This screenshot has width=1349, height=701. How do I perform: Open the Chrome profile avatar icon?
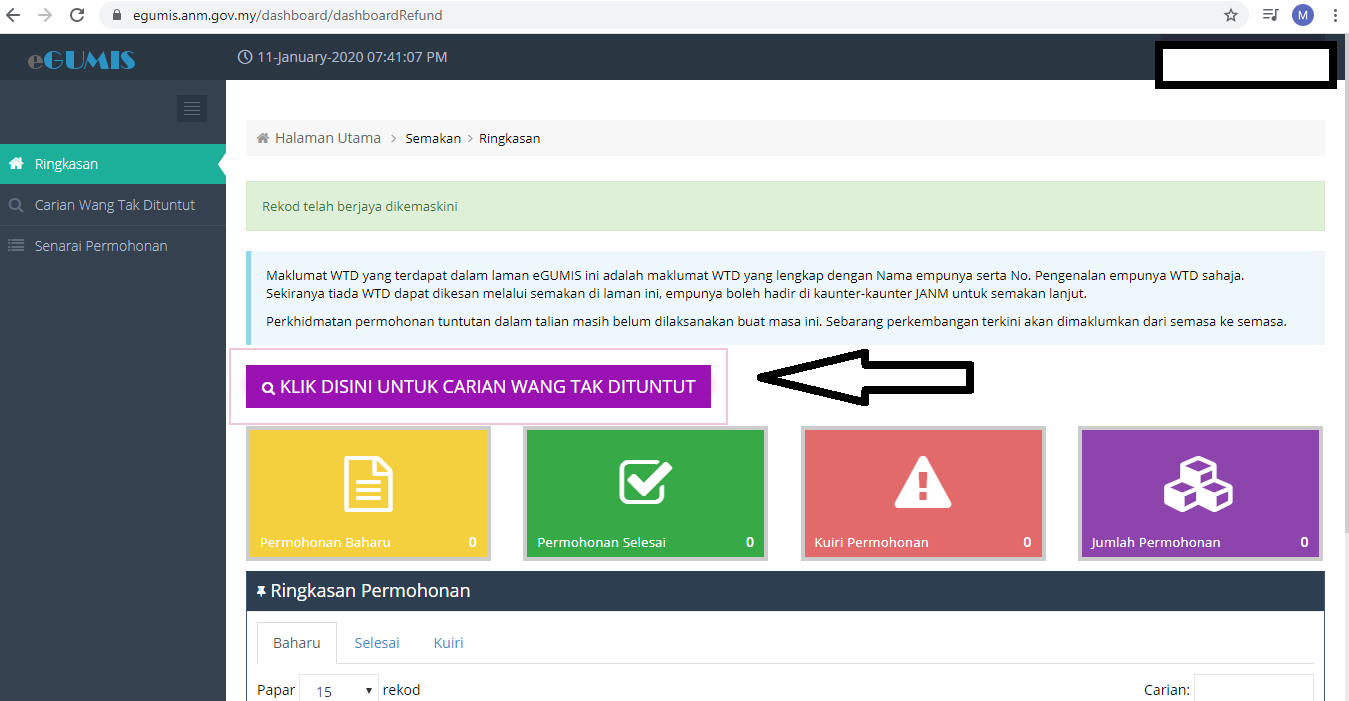(1302, 15)
